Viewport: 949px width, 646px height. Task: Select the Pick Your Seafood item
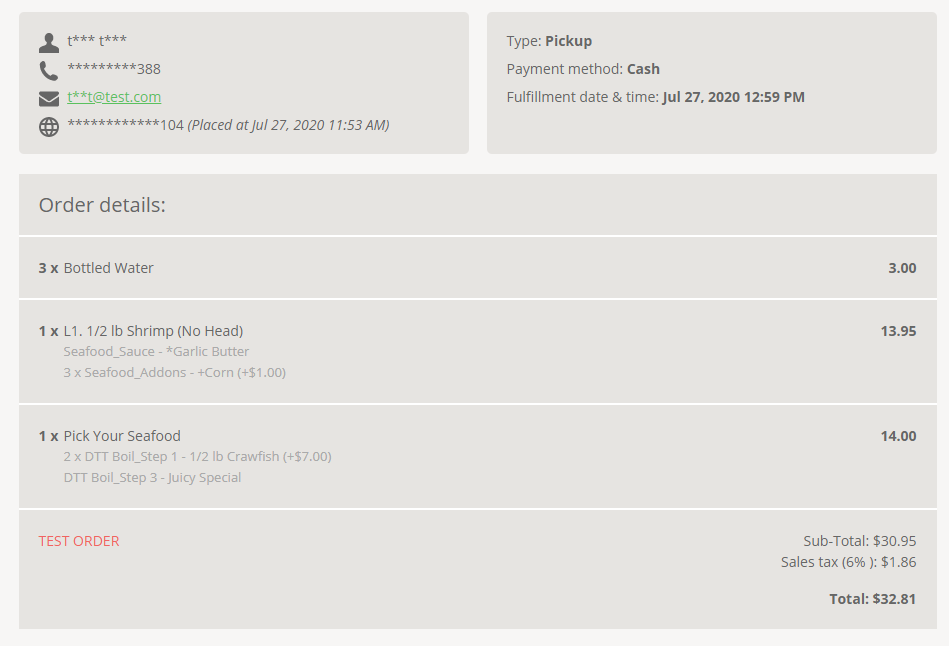[122, 436]
